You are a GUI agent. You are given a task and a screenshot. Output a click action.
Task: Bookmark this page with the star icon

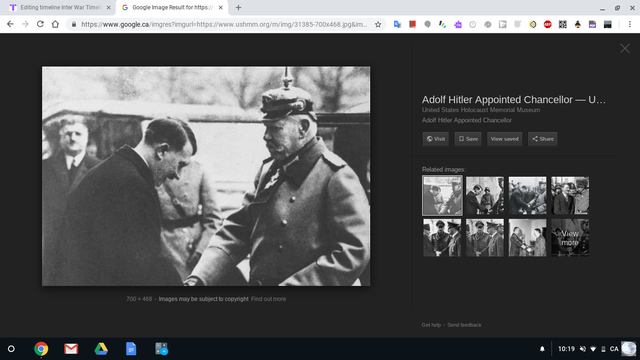(x=378, y=24)
